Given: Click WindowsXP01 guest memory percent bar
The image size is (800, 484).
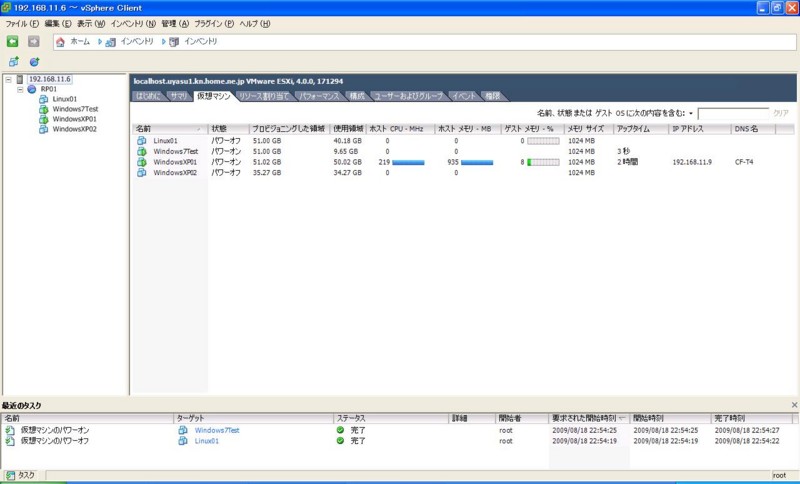Looking at the screenshot, I should pyautogui.click(x=543, y=162).
